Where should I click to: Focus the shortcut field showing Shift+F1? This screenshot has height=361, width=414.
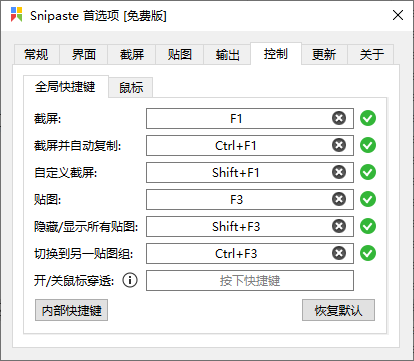click(x=250, y=172)
